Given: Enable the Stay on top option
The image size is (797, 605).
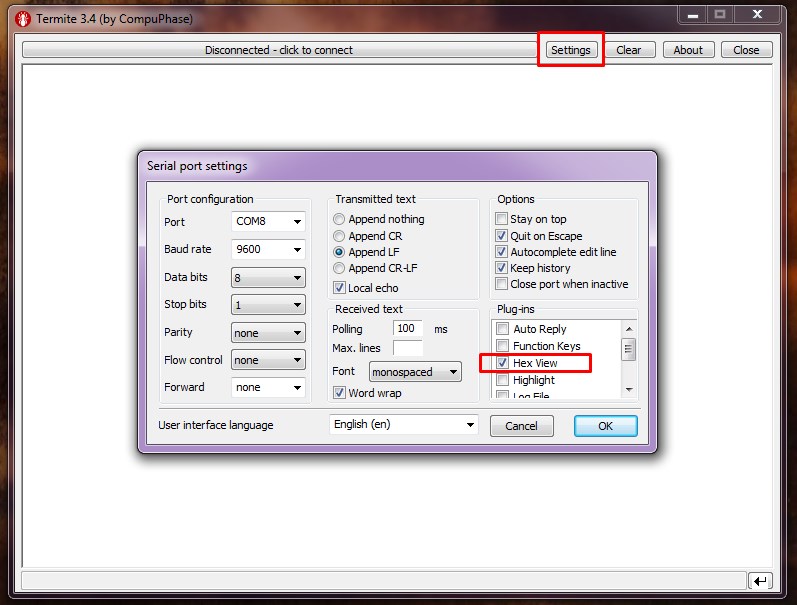Looking at the screenshot, I should (x=502, y=219).
